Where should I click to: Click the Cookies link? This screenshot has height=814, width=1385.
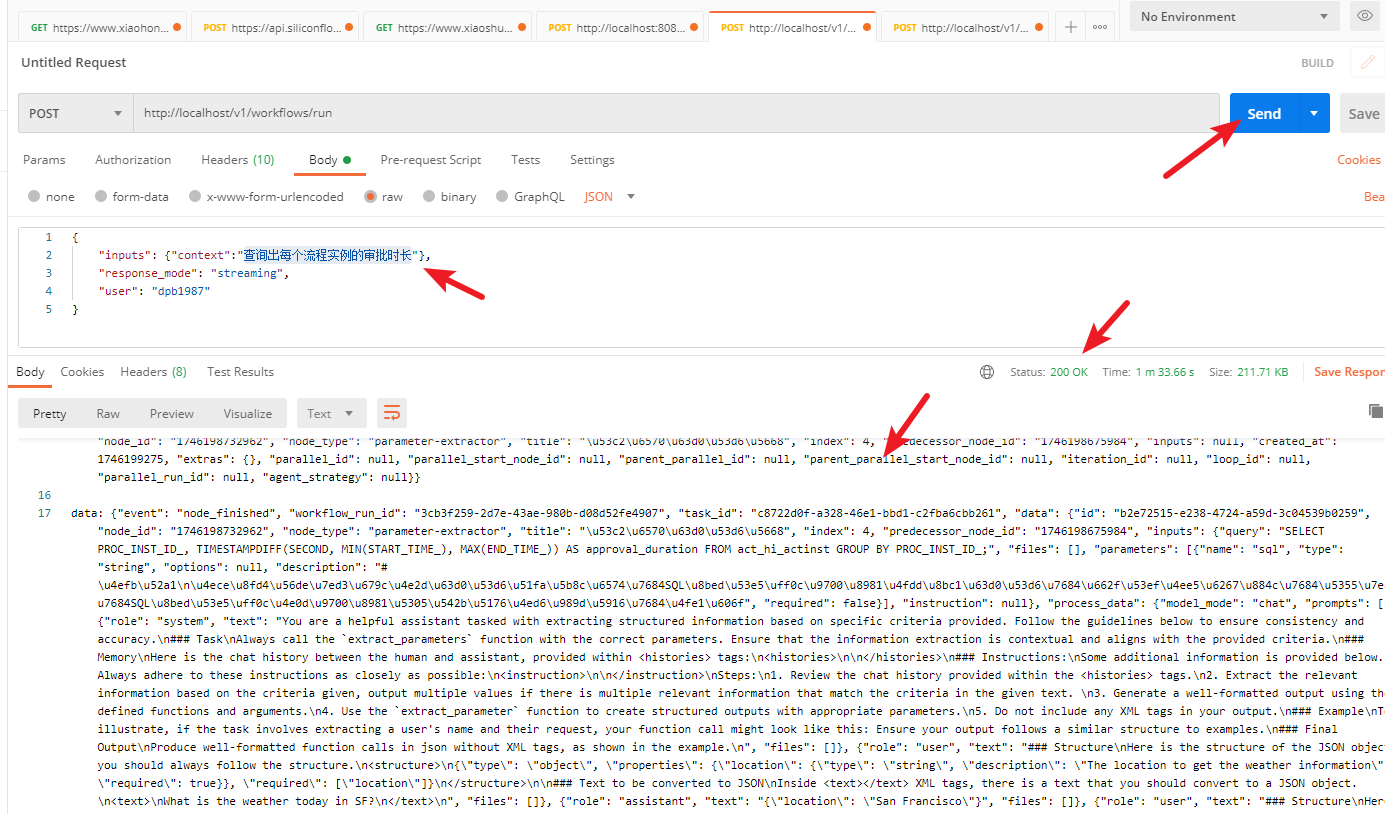(x=1358, y=160)
